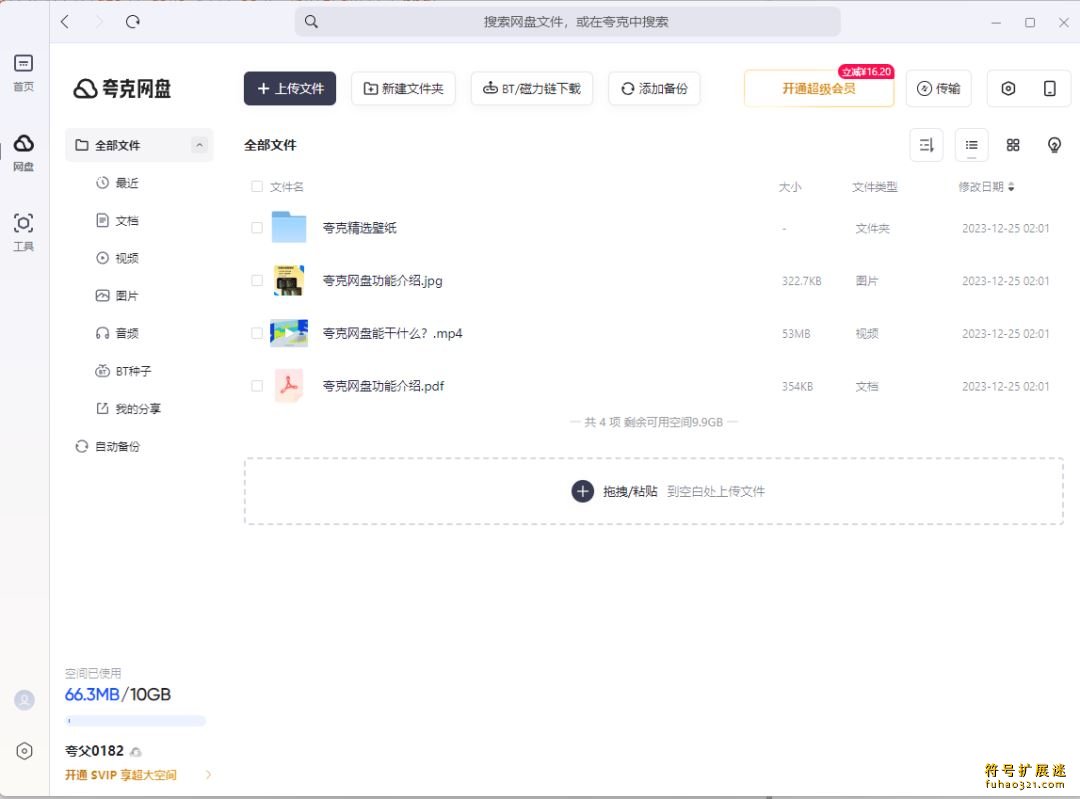The width and height of the screenshot is (1080, 799).
Task: Open the 文档 documents category
Action: pyautogui.click(x=117, y=220)
